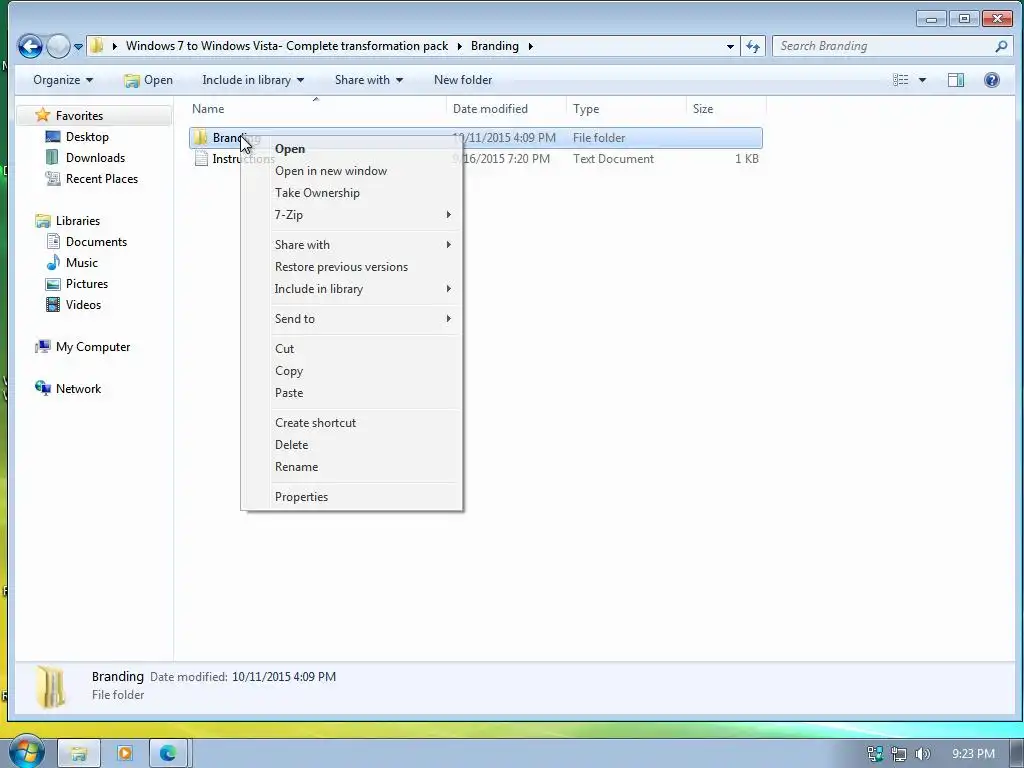1024x768 pixels.
Task: Open the Windows Start orb
Action: 26,752
